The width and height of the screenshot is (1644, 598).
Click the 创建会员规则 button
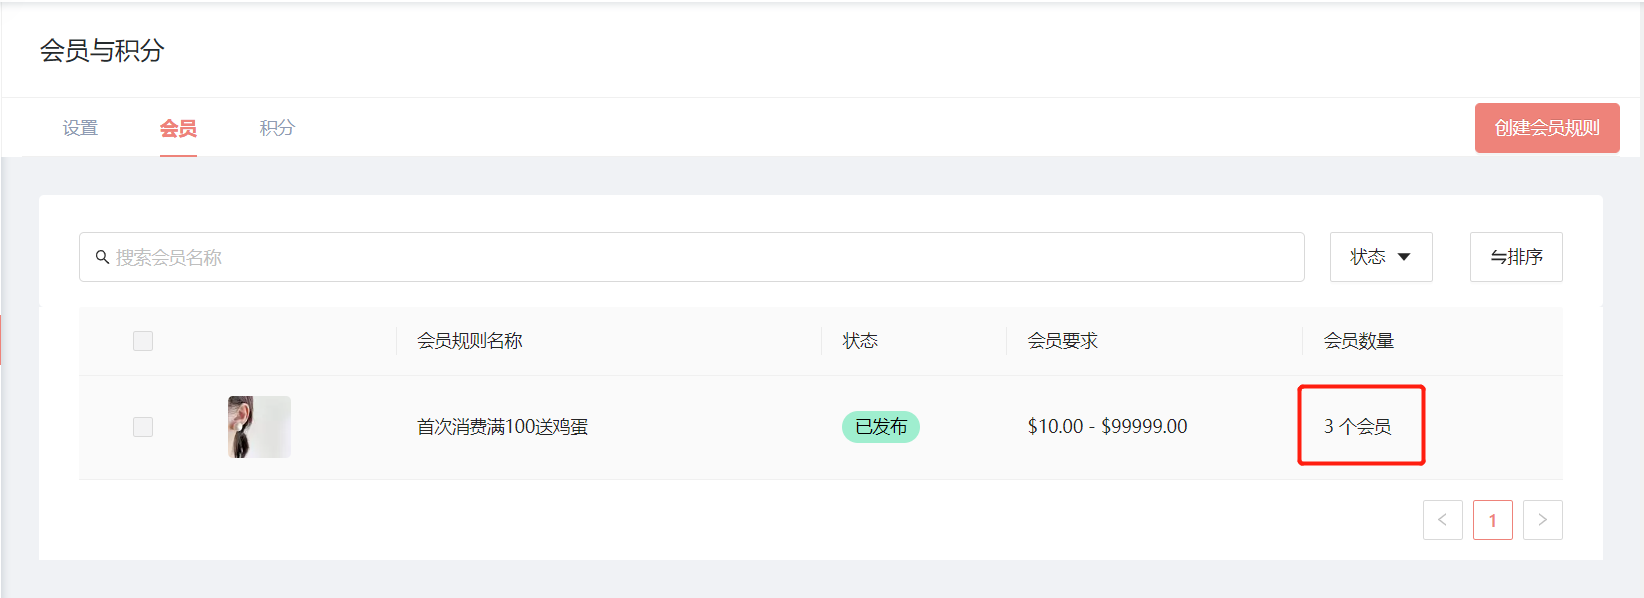pos(1547,128)
